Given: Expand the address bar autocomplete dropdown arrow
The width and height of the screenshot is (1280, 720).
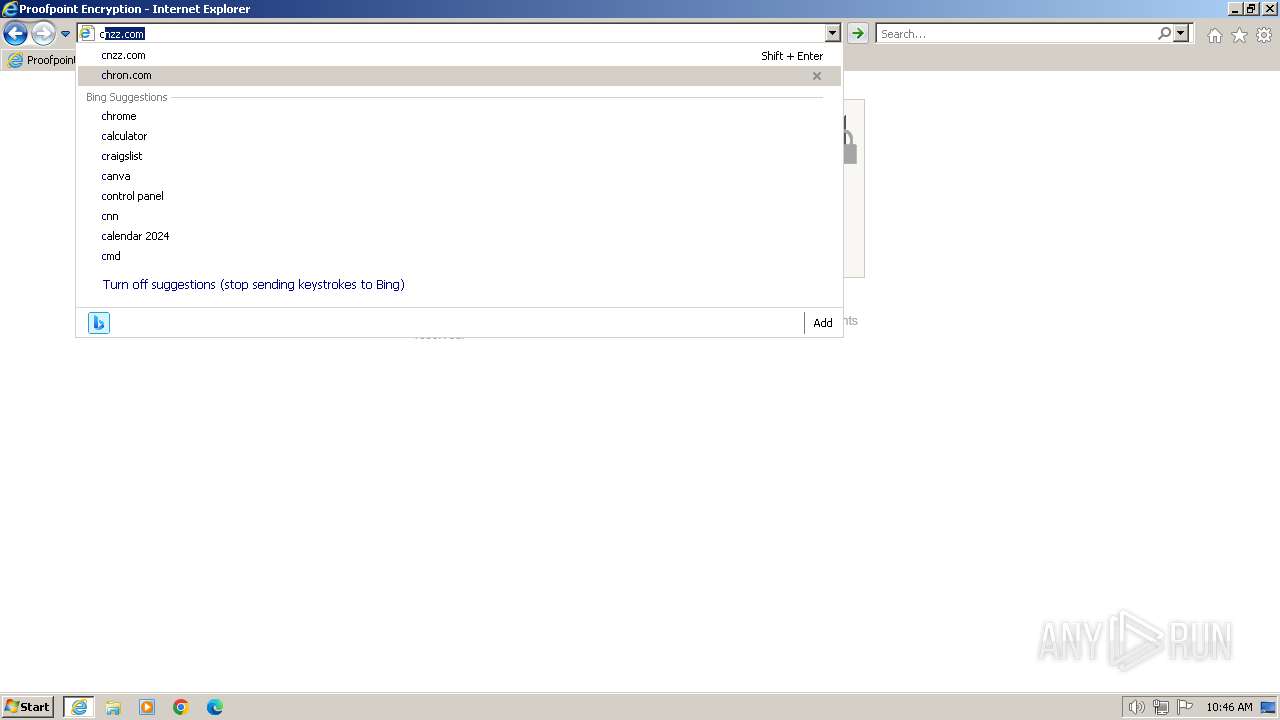Looking at the screenshot, I should pyautogui.click(x=833, y=34).
